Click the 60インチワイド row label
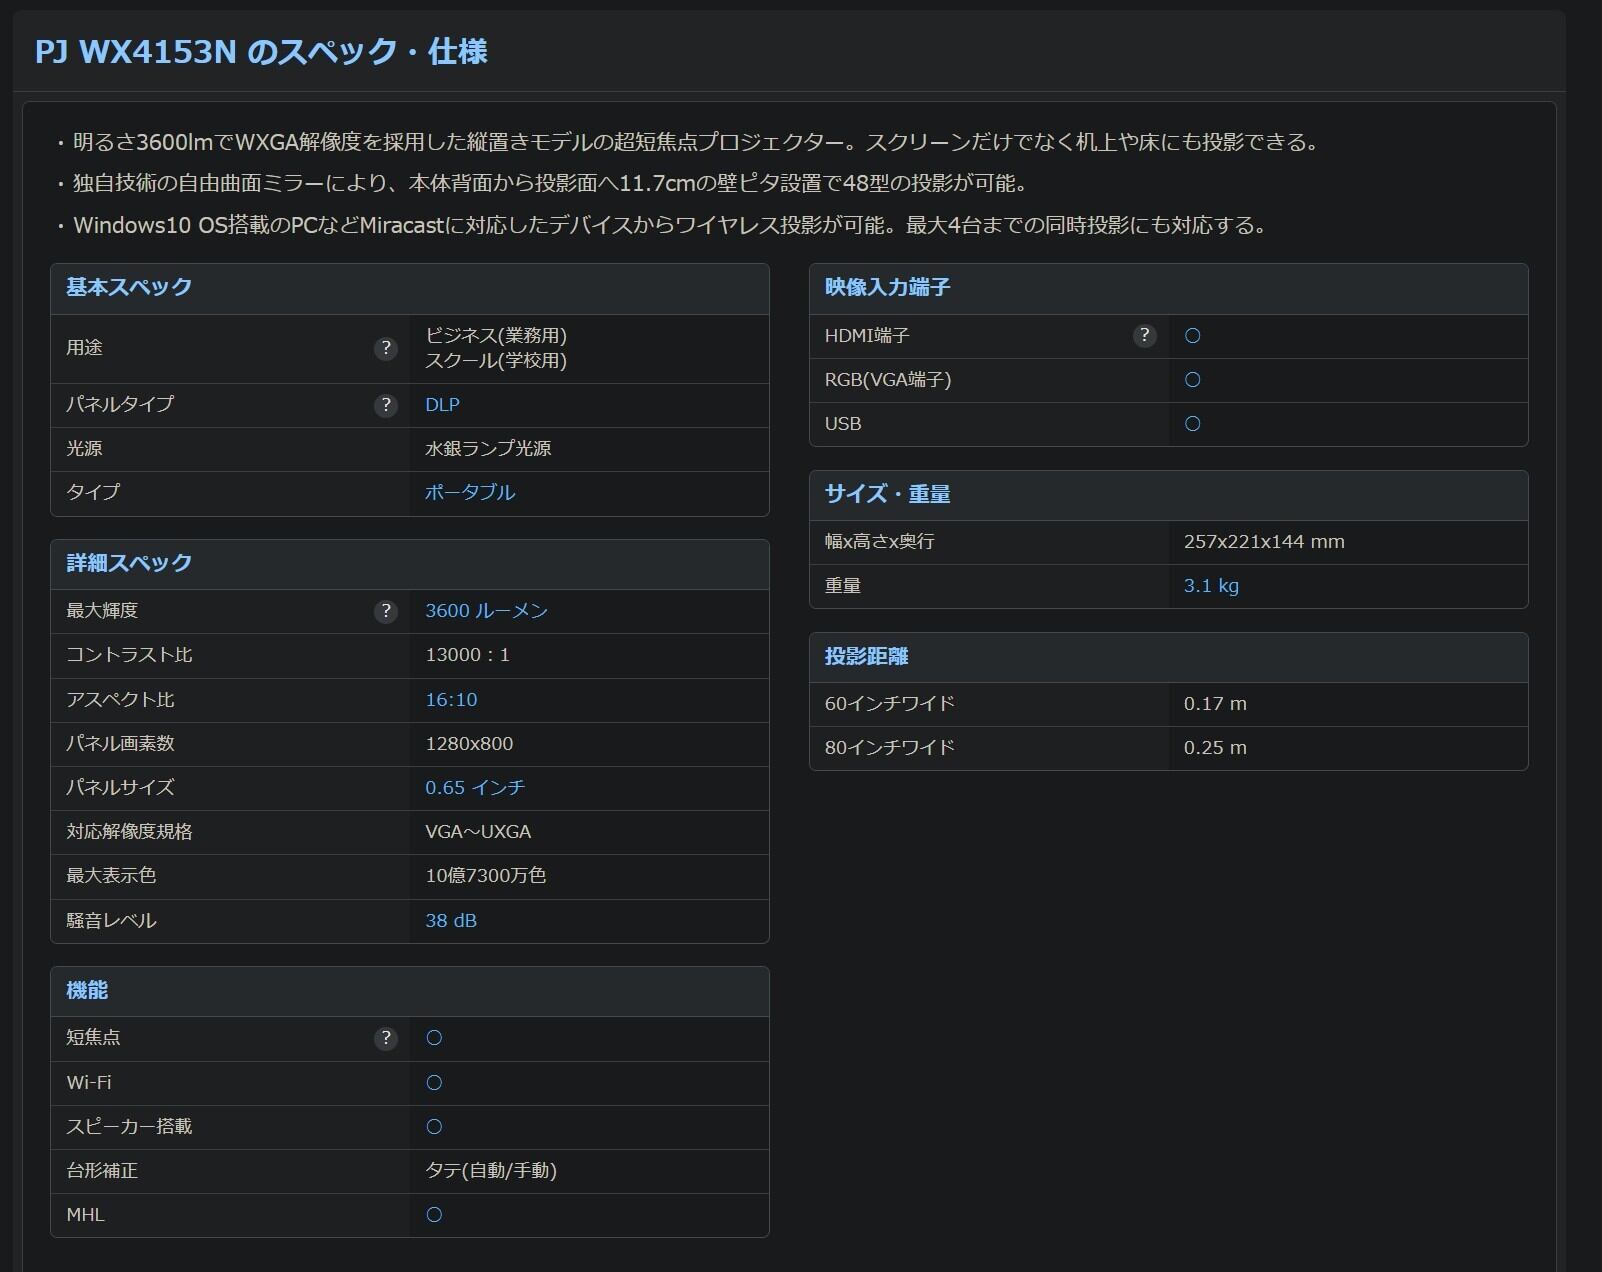 point(890,704)
